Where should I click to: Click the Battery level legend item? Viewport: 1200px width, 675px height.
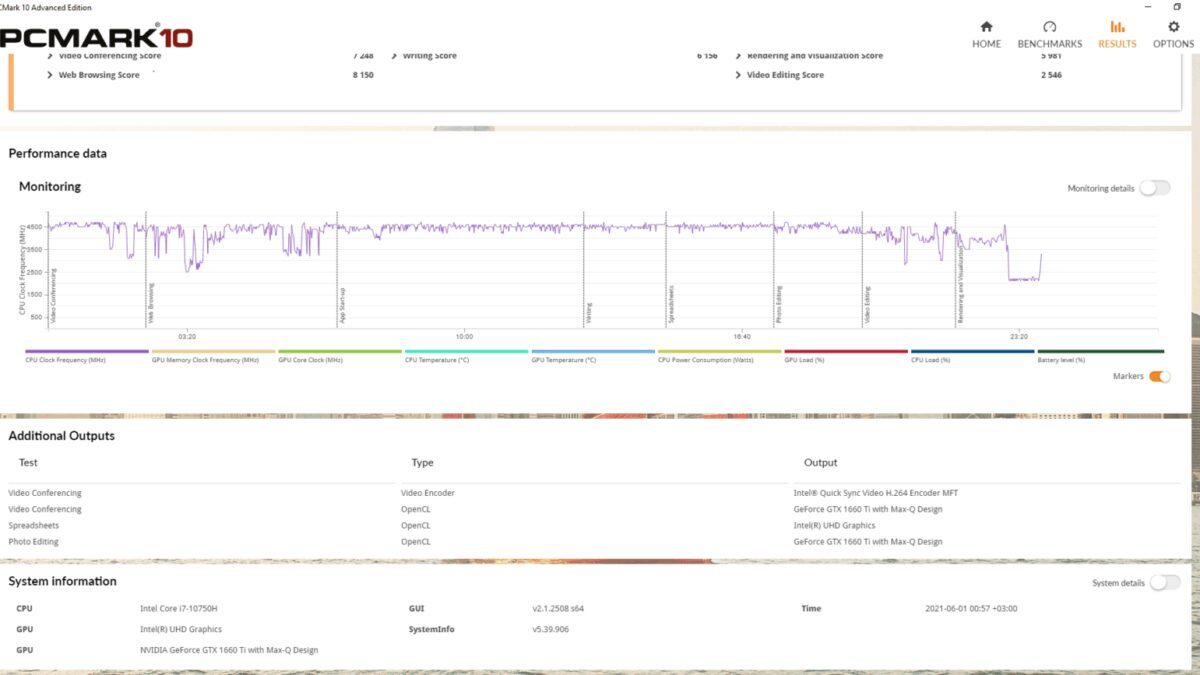[1100, 355]
